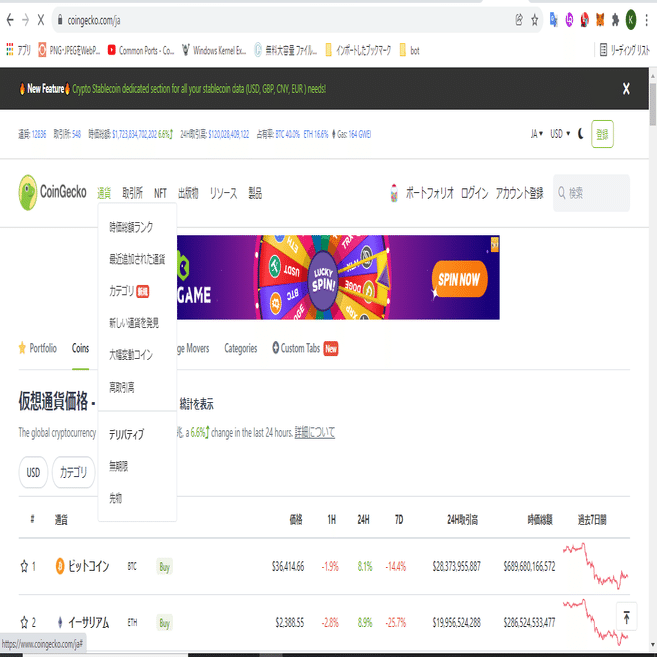The height and width of the screenshot is (657, 657).
Task: Sort table by 時価総額 header
Action: point(540,520)
